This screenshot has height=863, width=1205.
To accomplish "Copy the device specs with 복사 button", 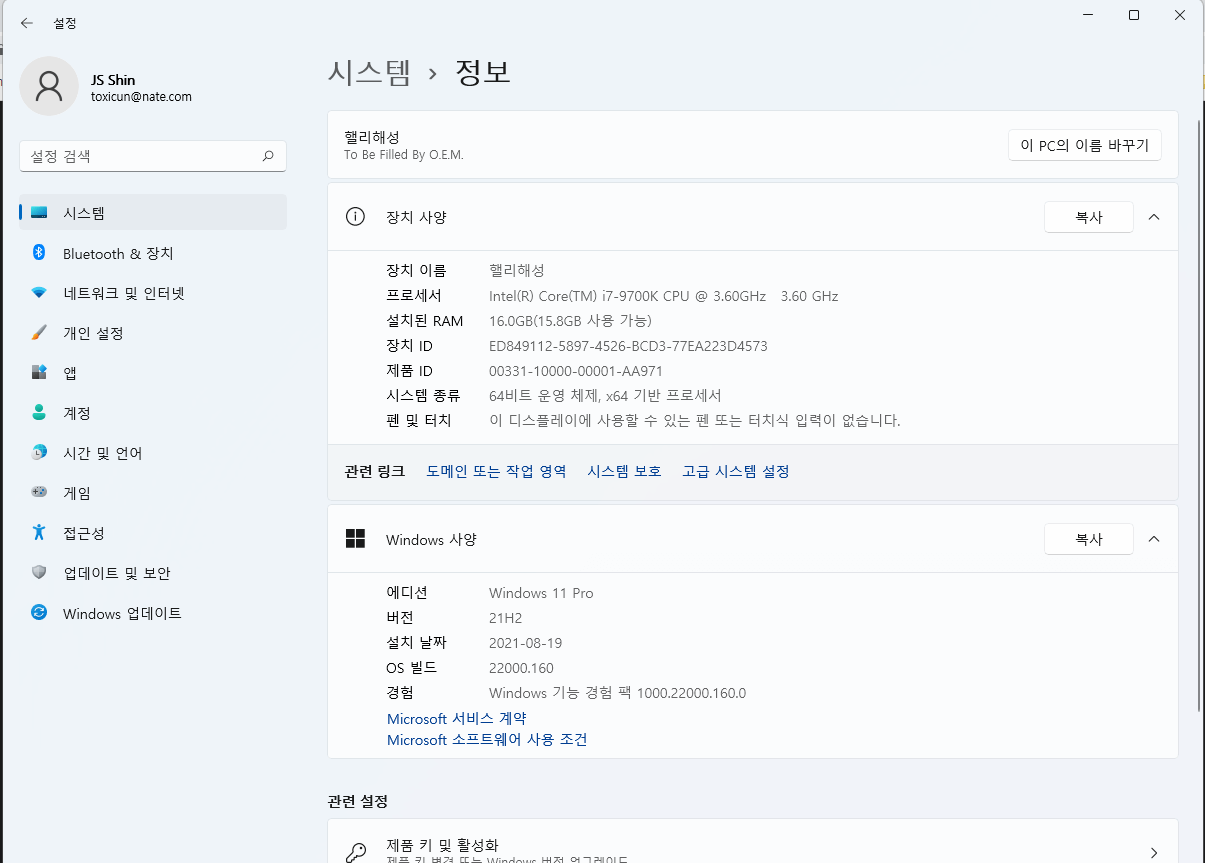I will (x=1089, y=217).
